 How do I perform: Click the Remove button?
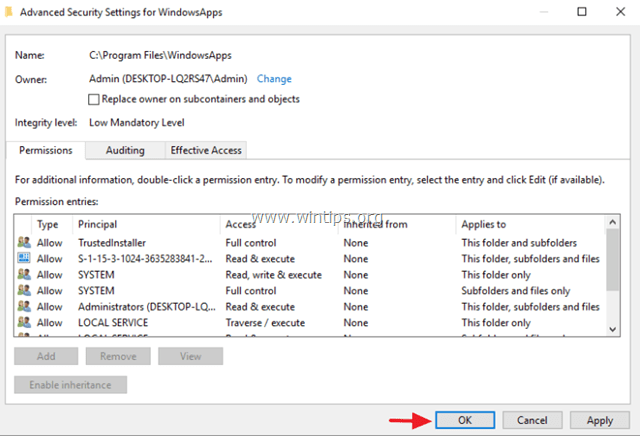point(118,356)
